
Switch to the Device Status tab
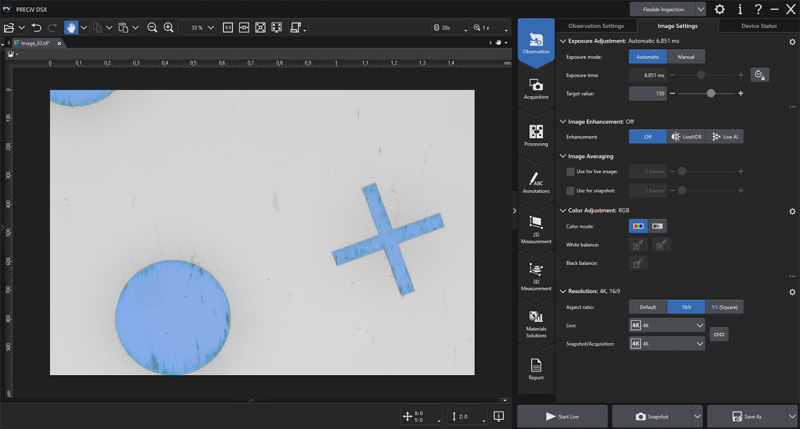point(758,25)
